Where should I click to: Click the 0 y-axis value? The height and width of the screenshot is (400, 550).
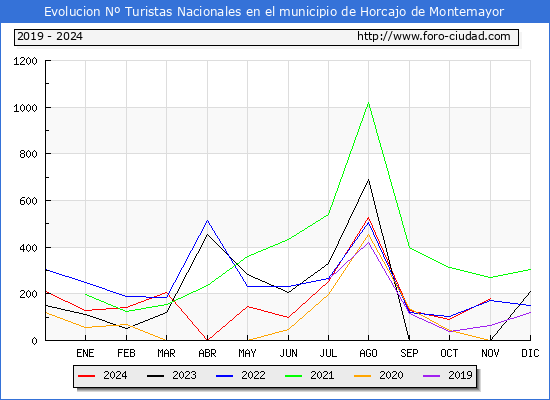pos(34,341)
